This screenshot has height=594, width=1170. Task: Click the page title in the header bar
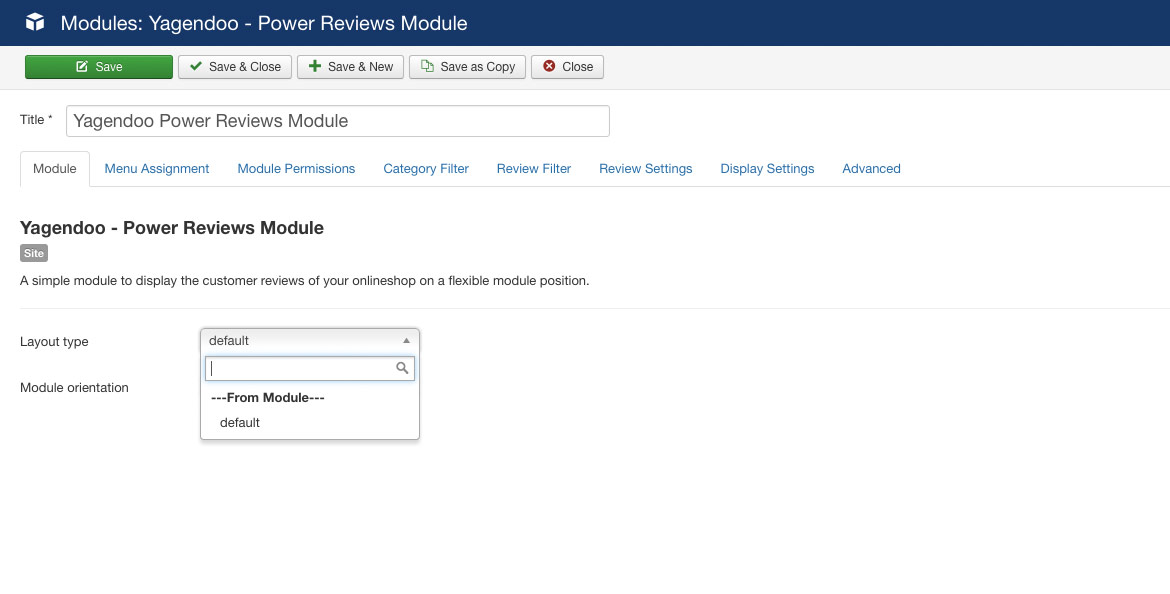[x=264, y=23]
